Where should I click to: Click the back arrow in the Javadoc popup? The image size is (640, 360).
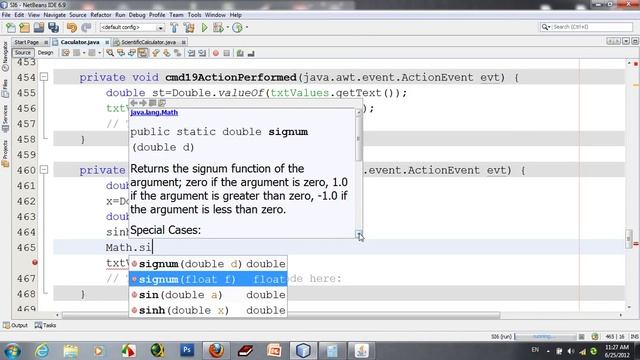point(134,103)
